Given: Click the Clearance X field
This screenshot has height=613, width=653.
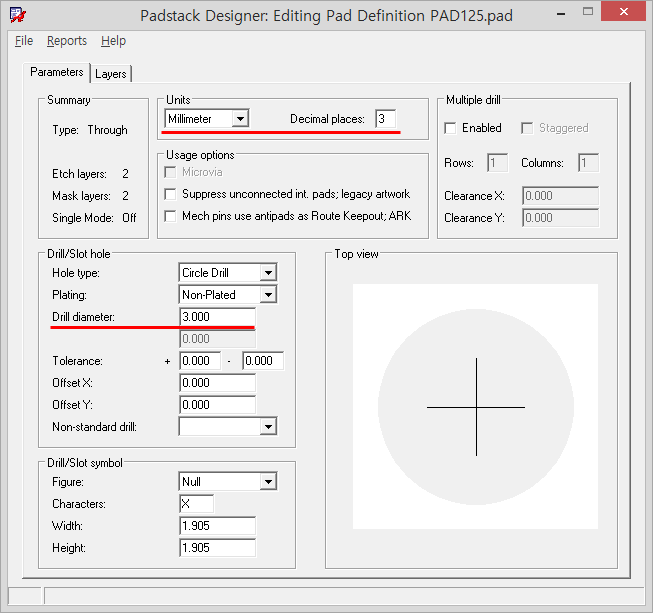Looking at the screenshot, I should [x=561, y=196].
